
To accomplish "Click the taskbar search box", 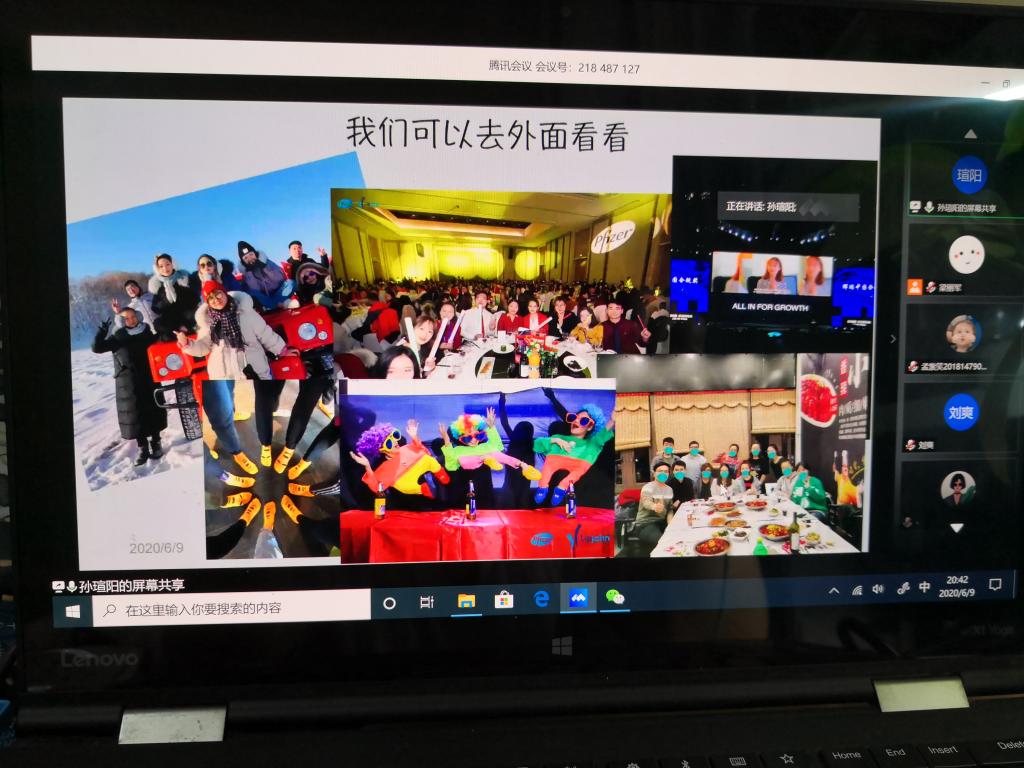I will (x=230, y=607).
